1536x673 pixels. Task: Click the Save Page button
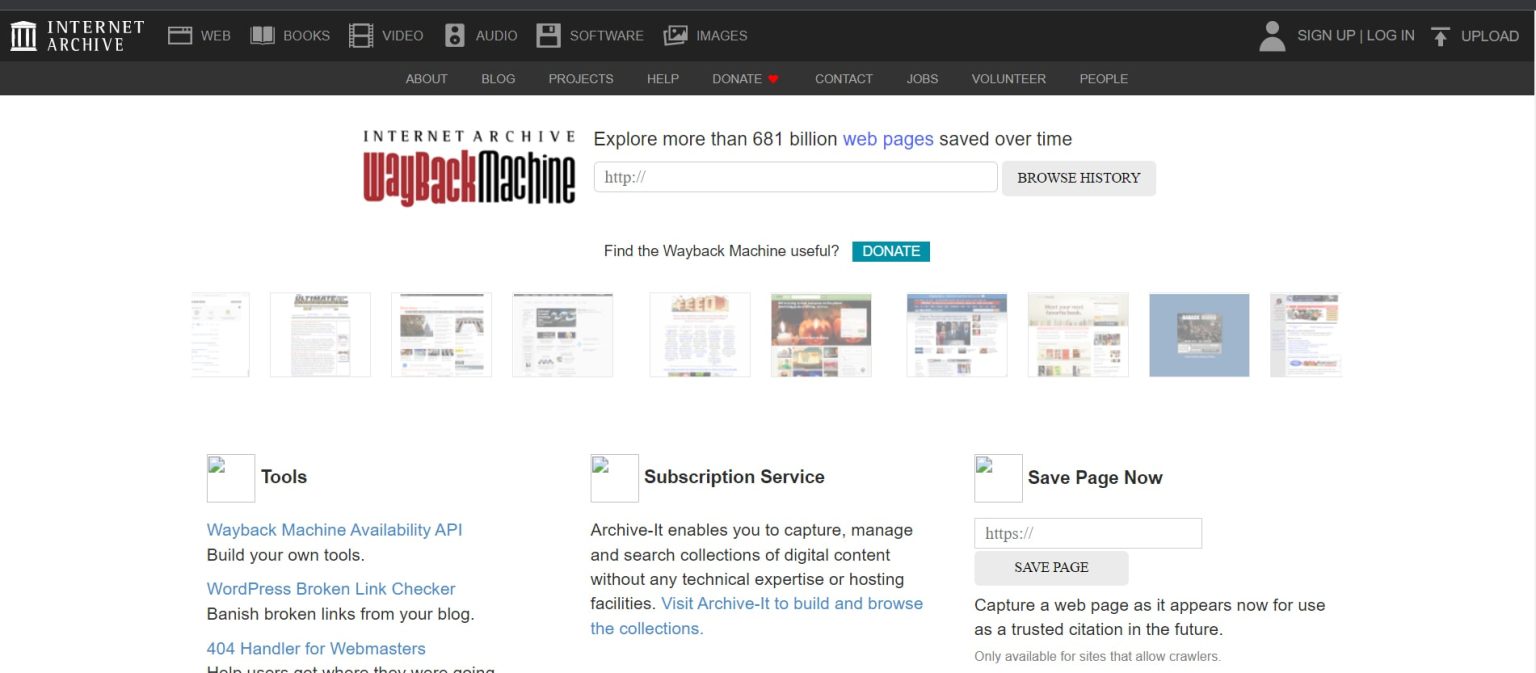1051,568
